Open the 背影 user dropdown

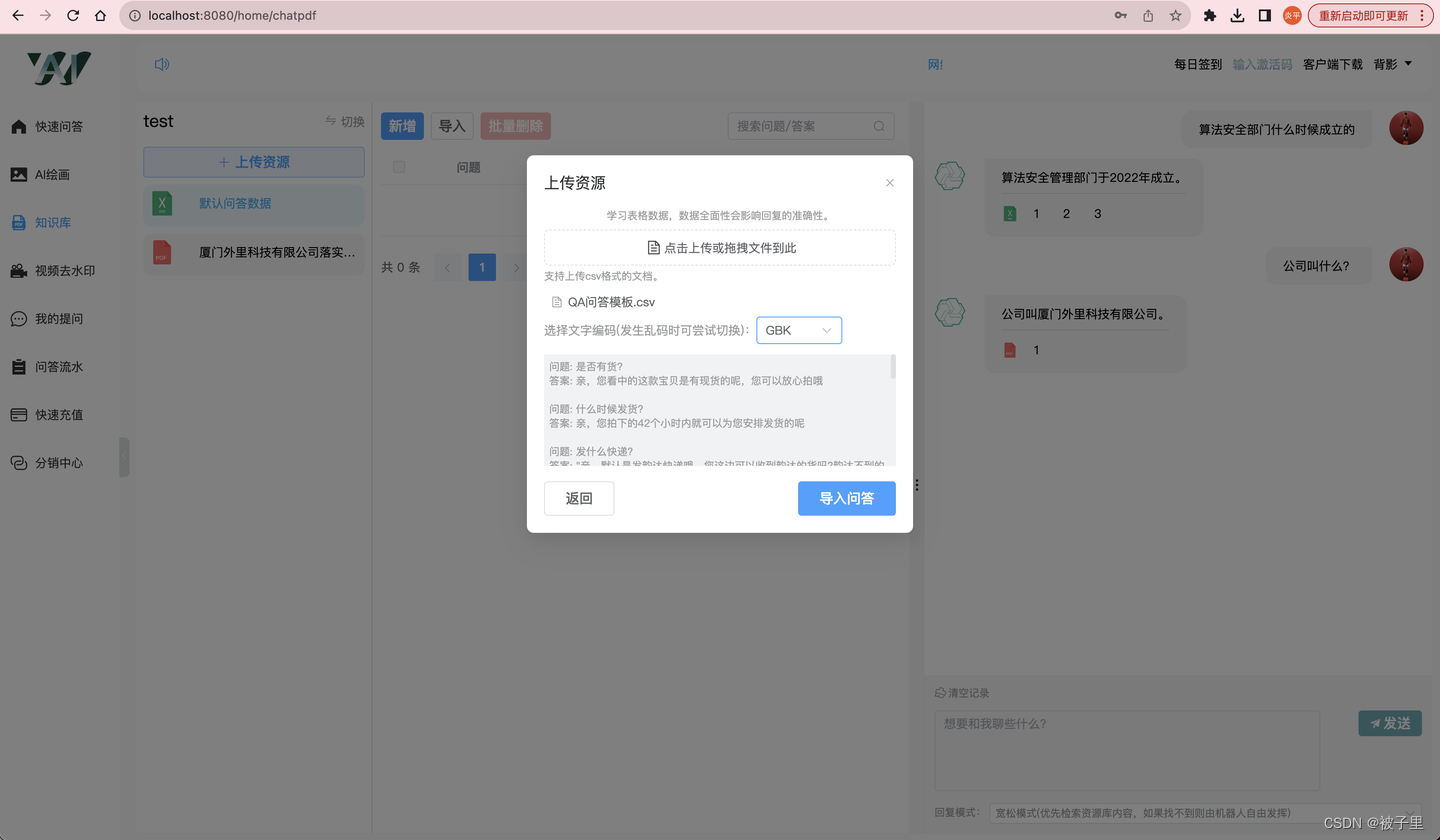(x=1393, y=64)
